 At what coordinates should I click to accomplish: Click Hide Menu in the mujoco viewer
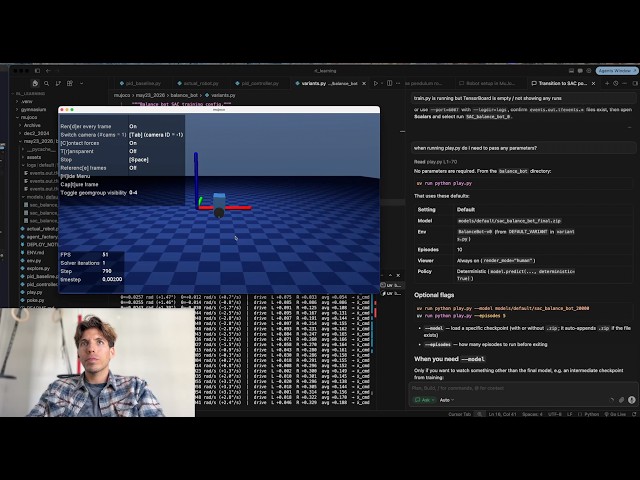76,176
